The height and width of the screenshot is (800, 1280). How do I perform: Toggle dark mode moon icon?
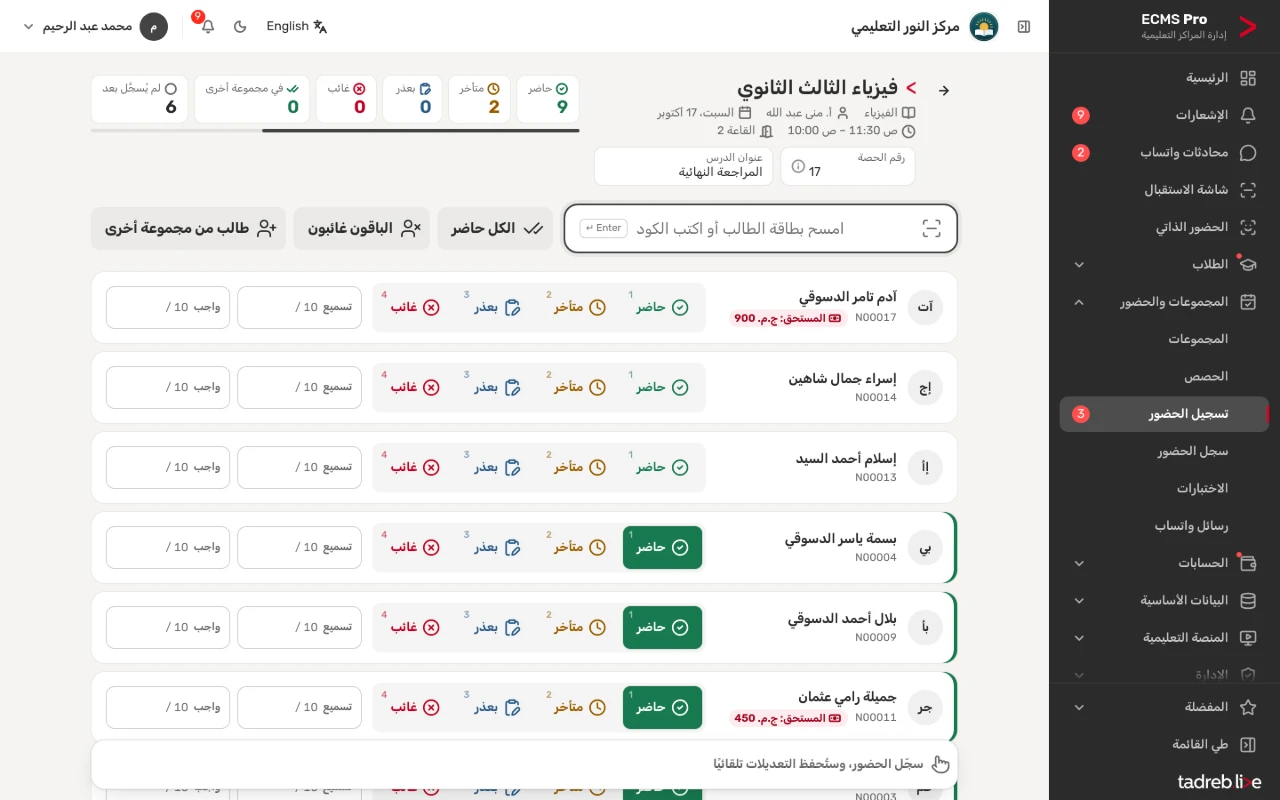coord(240,27)
